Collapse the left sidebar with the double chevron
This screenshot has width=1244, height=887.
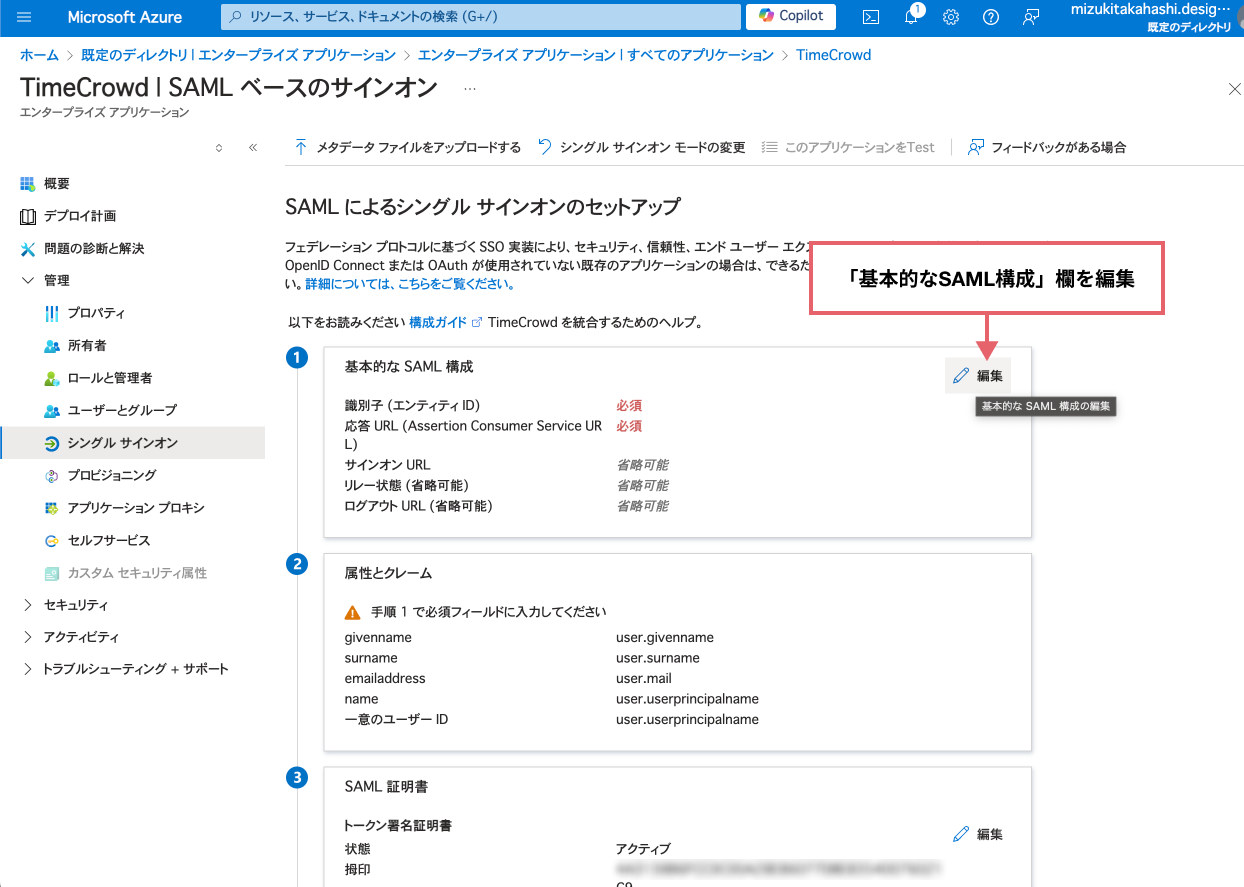(253, 146)
